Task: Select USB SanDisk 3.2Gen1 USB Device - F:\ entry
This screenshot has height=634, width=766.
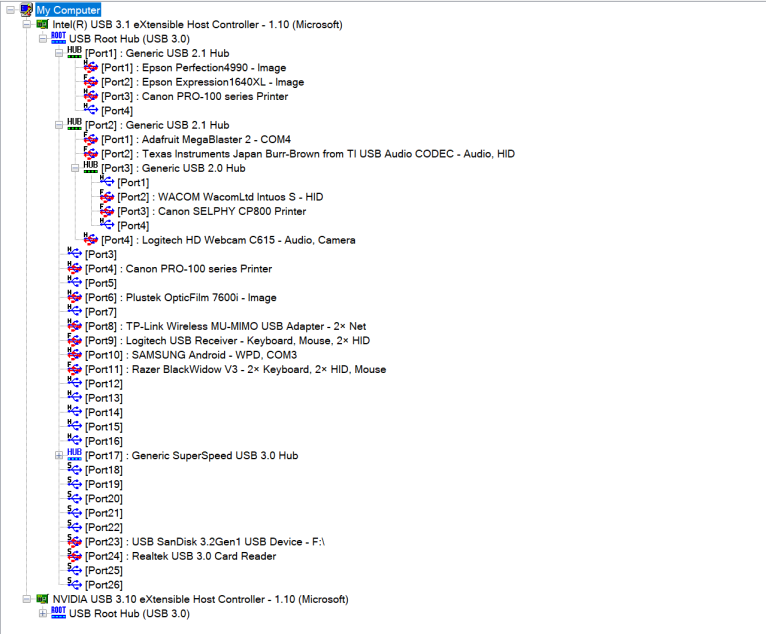Action: pyautogui.click(x=205, y=542)
